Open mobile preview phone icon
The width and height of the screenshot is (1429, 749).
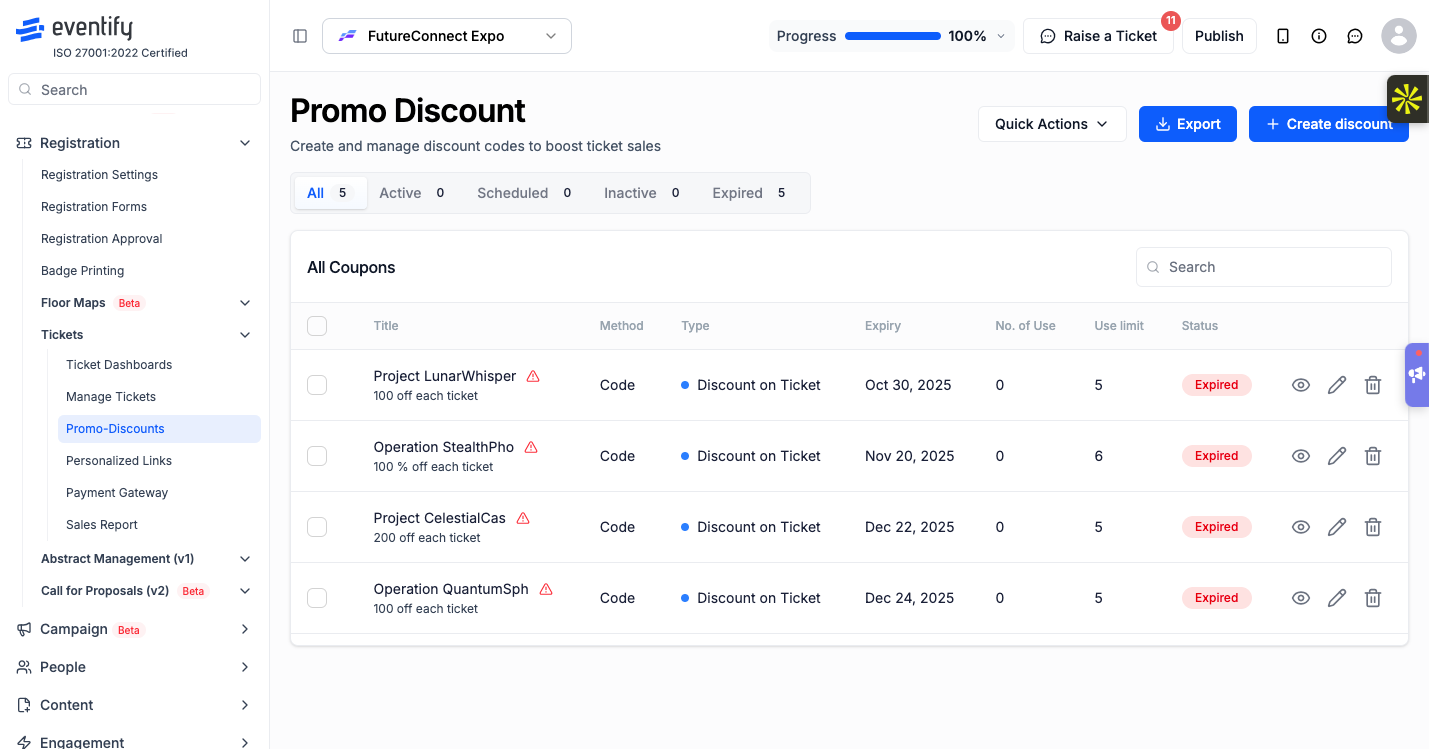coord(1283,36)
